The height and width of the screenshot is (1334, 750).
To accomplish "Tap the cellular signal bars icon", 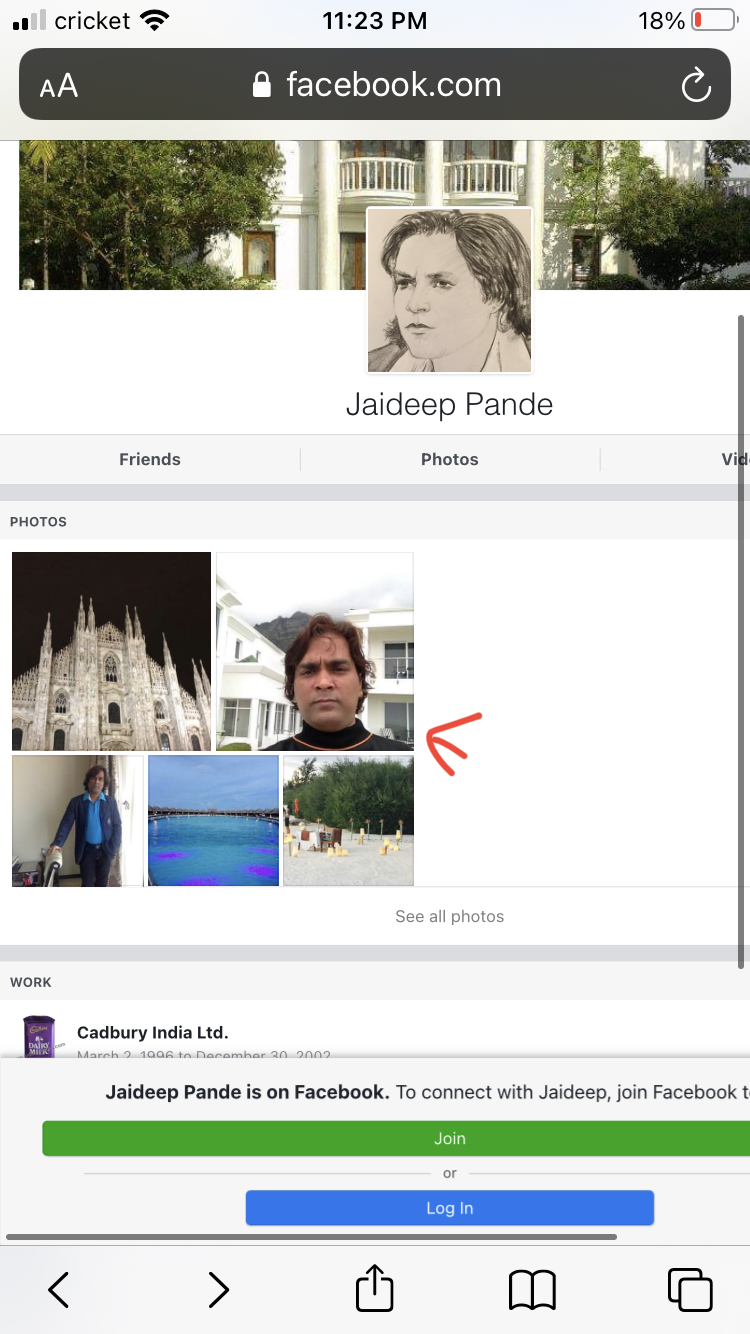I will [30, 20].
